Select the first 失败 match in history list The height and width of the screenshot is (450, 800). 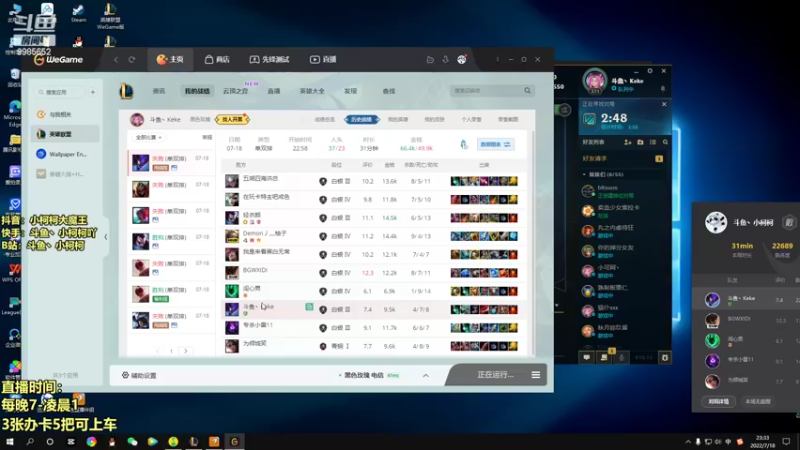(x=171, y=163)
